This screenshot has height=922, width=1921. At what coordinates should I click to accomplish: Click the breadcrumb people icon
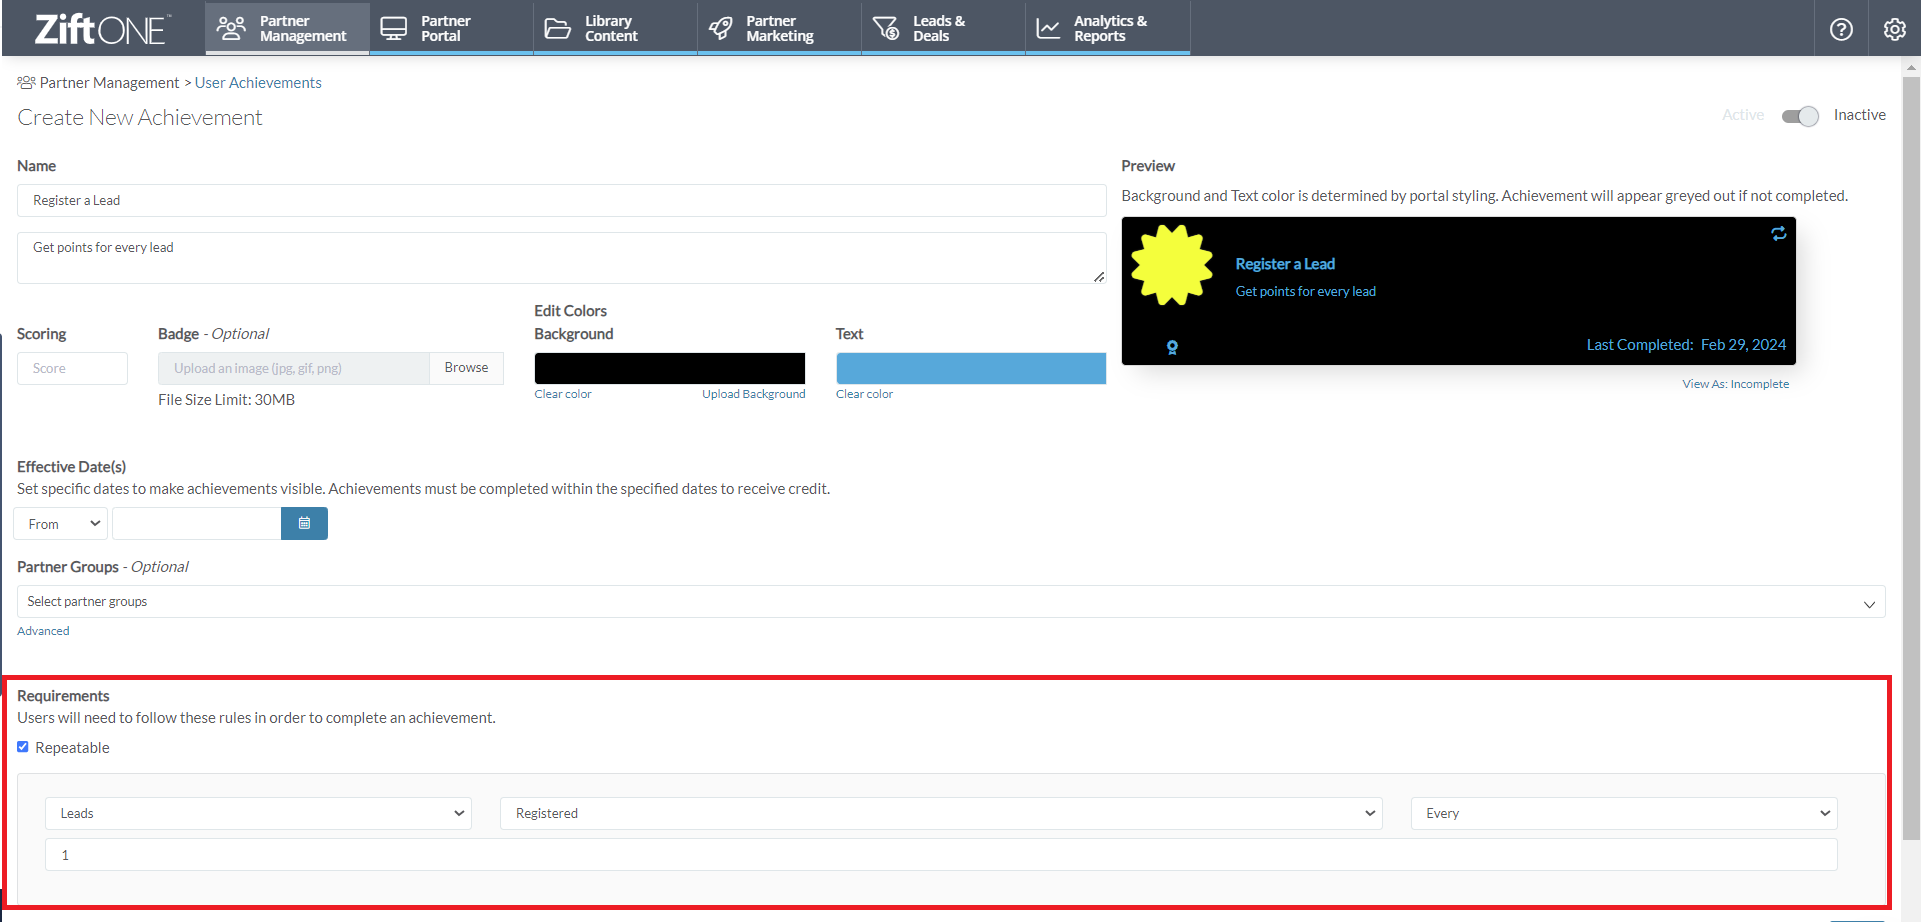point(26,82)
